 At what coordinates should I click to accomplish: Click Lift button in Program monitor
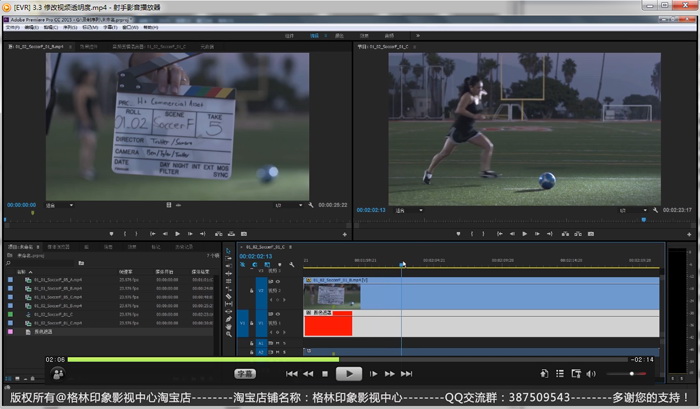click(565, 234)
